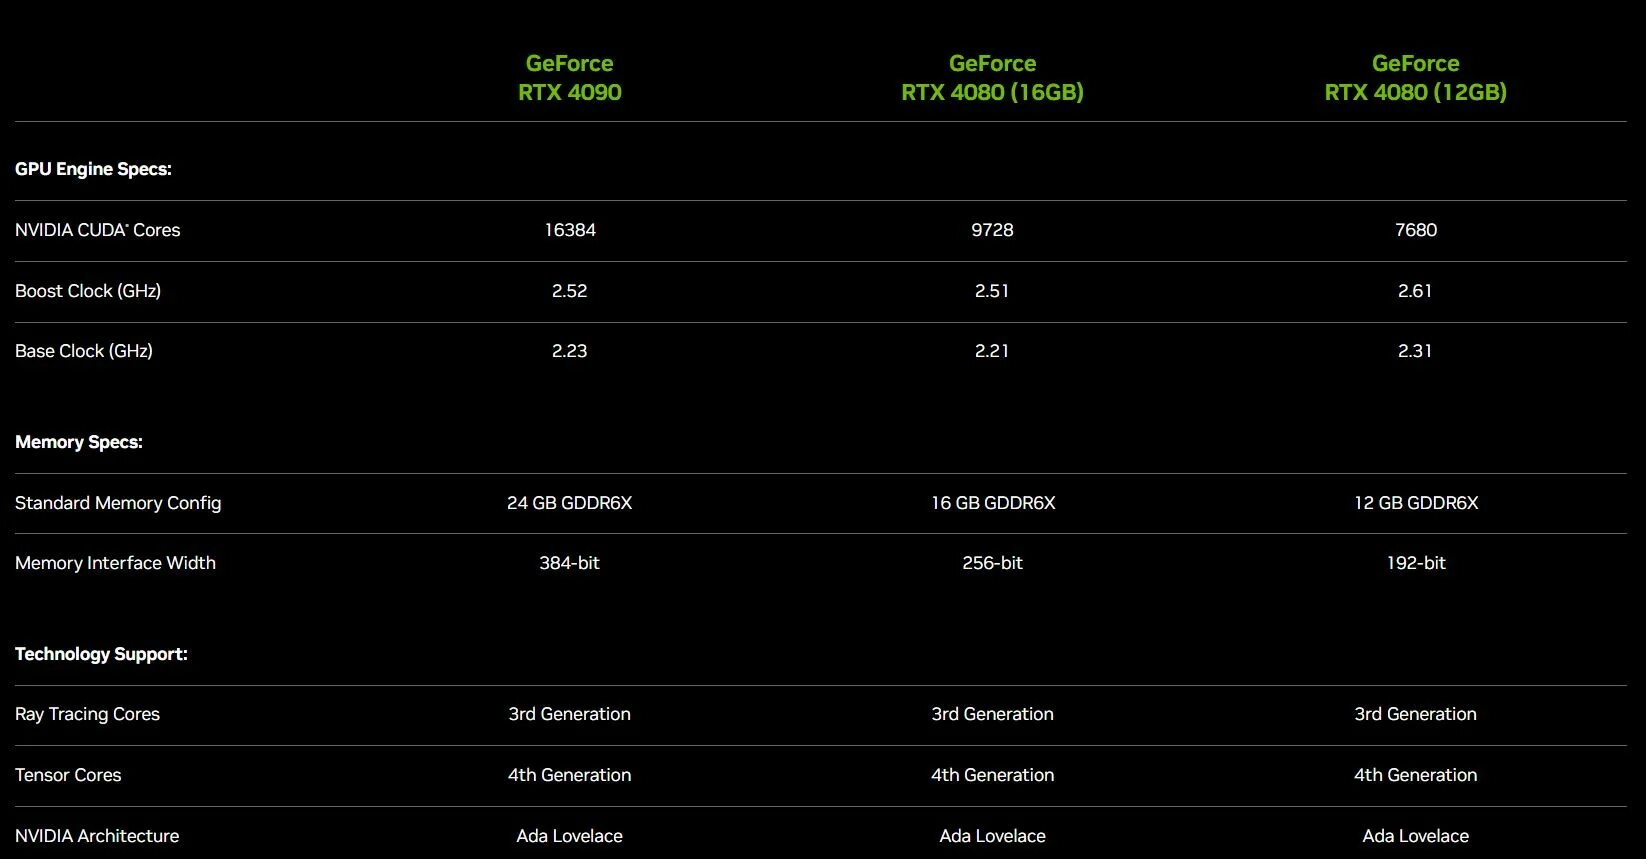Click the GeForce RTX 4080 (16GB) column header
Screen dimensions: 1646x859
tap(992, 78)
